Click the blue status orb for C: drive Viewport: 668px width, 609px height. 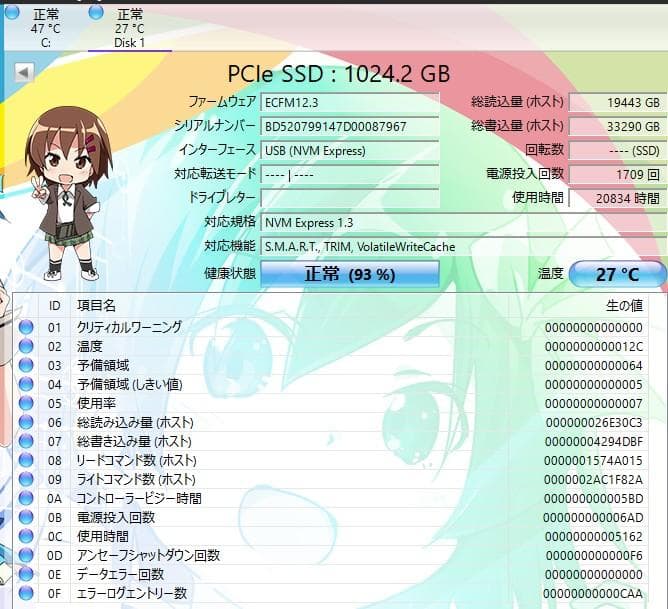tap(12, 13)
